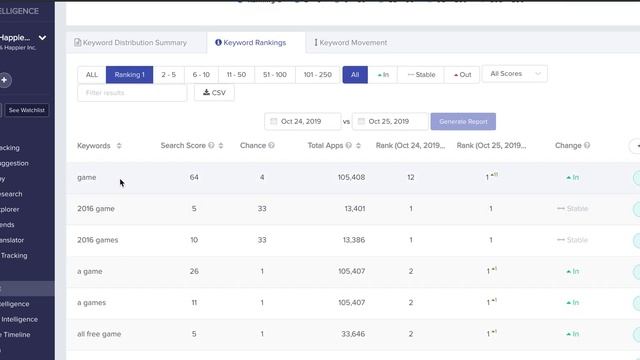Open the Change column help icon
This screenshot has width=640, height=360.
[x=587, y=145]
